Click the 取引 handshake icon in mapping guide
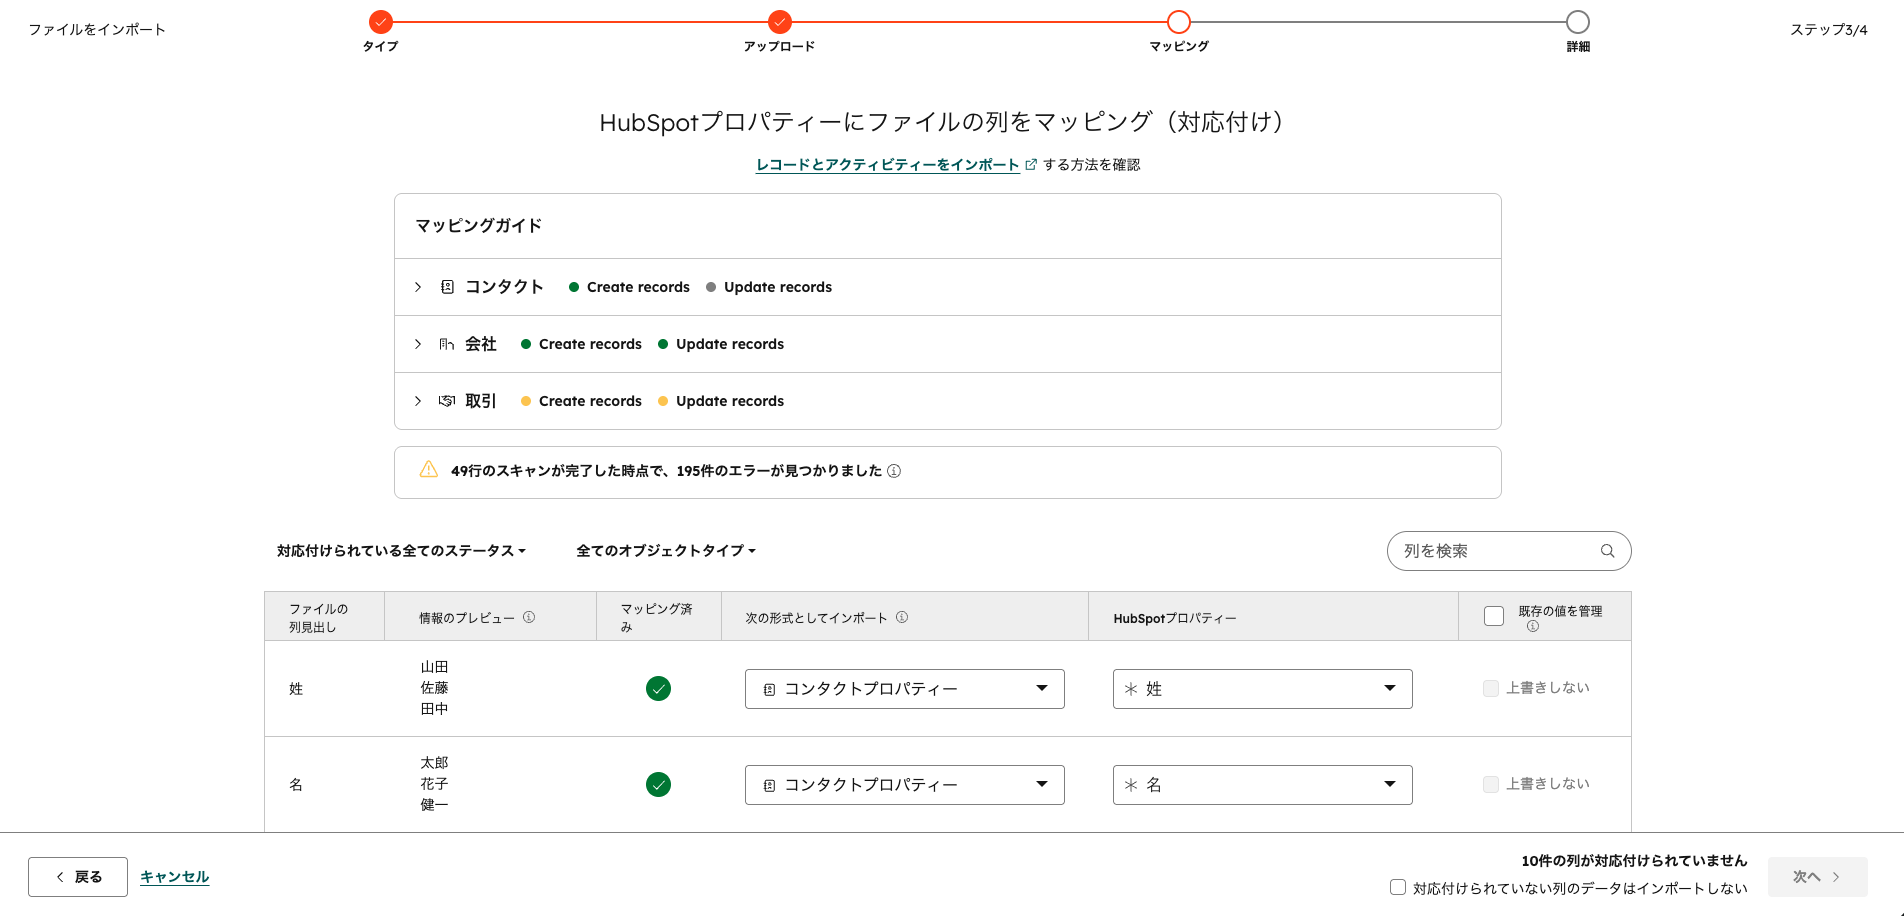The width and height of the screenshot is (1904, 916). pyautogui.click(x=447, y=401)
